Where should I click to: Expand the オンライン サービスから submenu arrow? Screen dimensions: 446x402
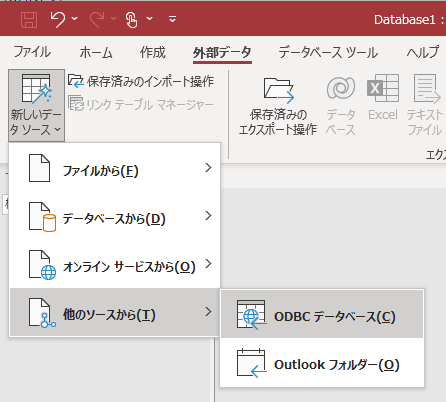pos(208,264)
